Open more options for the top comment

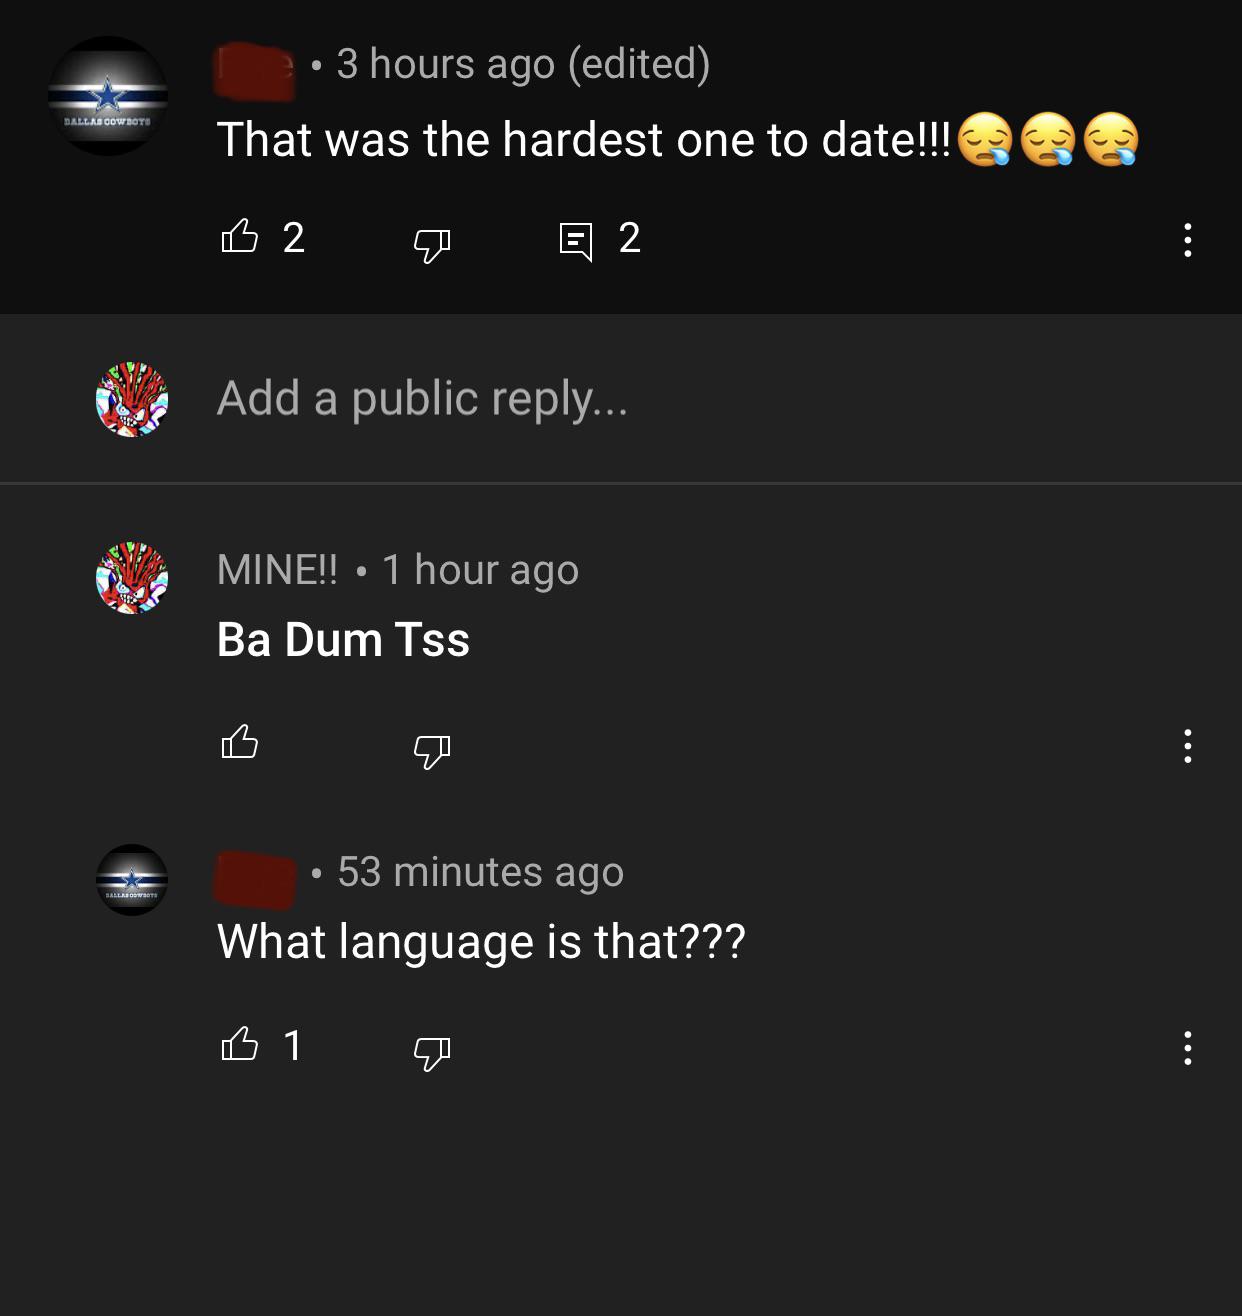click(x=1187, y=240)
